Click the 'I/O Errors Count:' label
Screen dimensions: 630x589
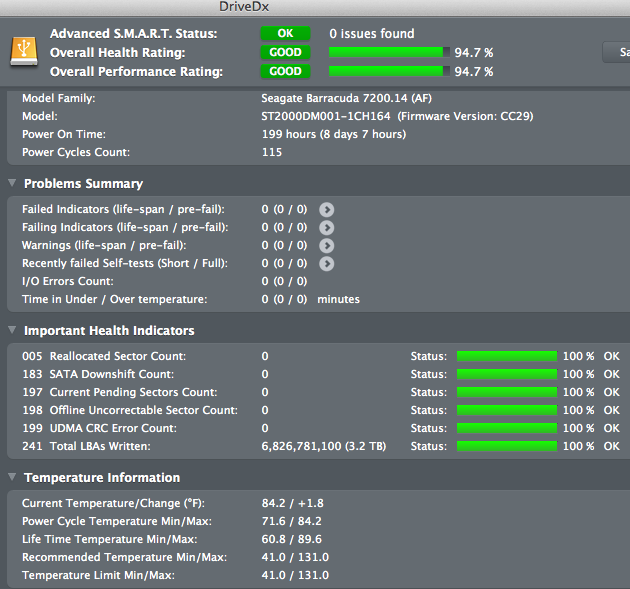68,281
